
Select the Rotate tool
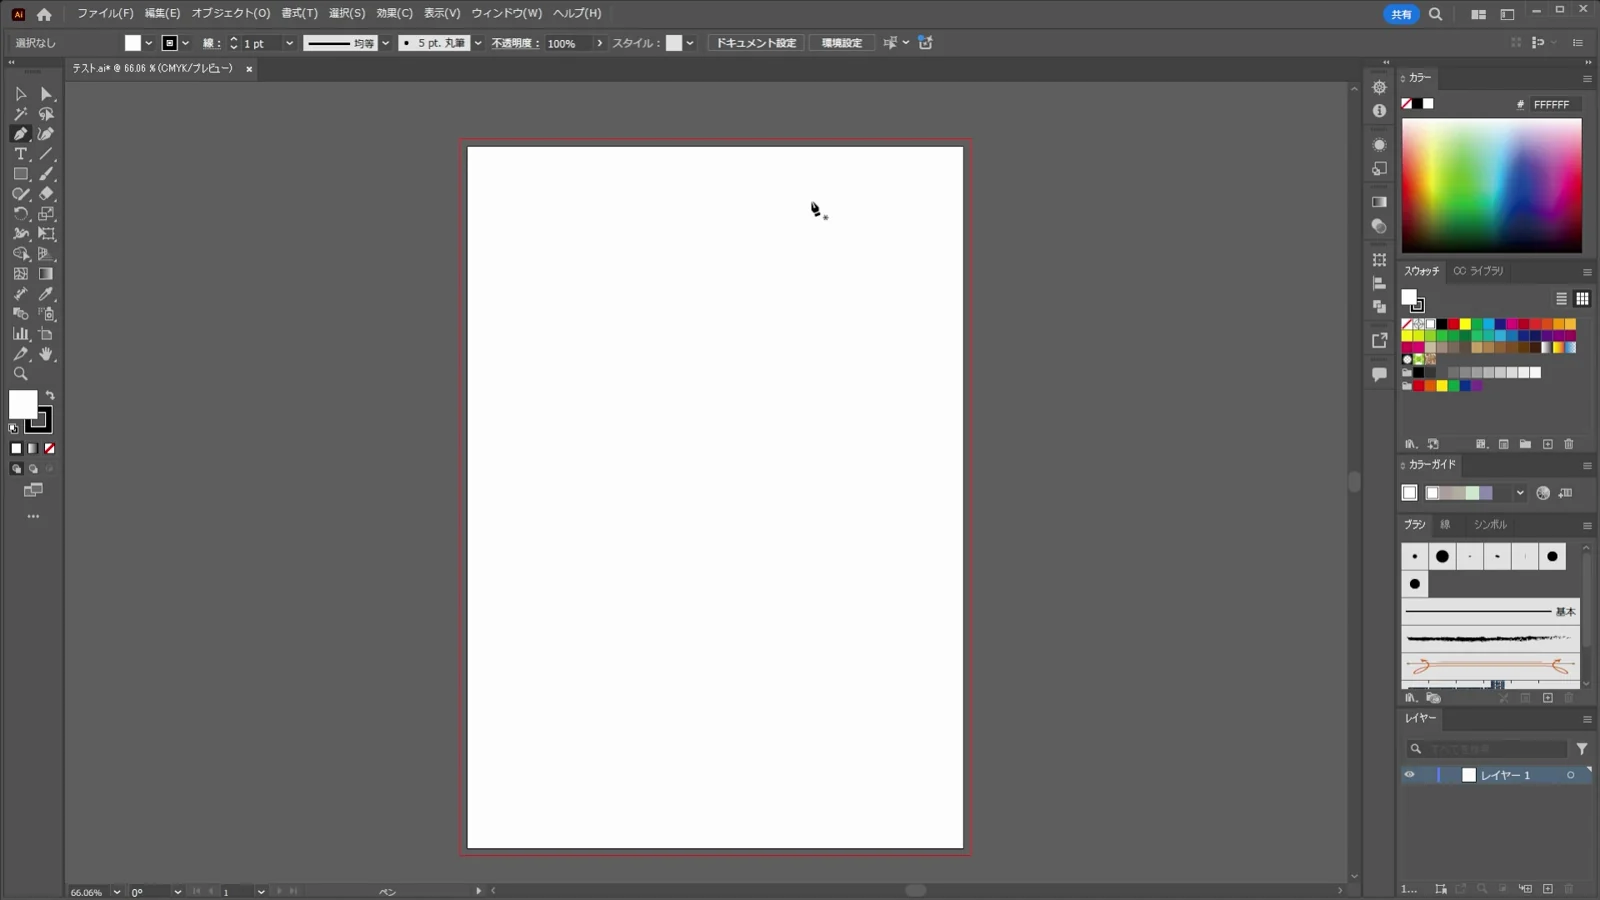click(x=20, y=214)
